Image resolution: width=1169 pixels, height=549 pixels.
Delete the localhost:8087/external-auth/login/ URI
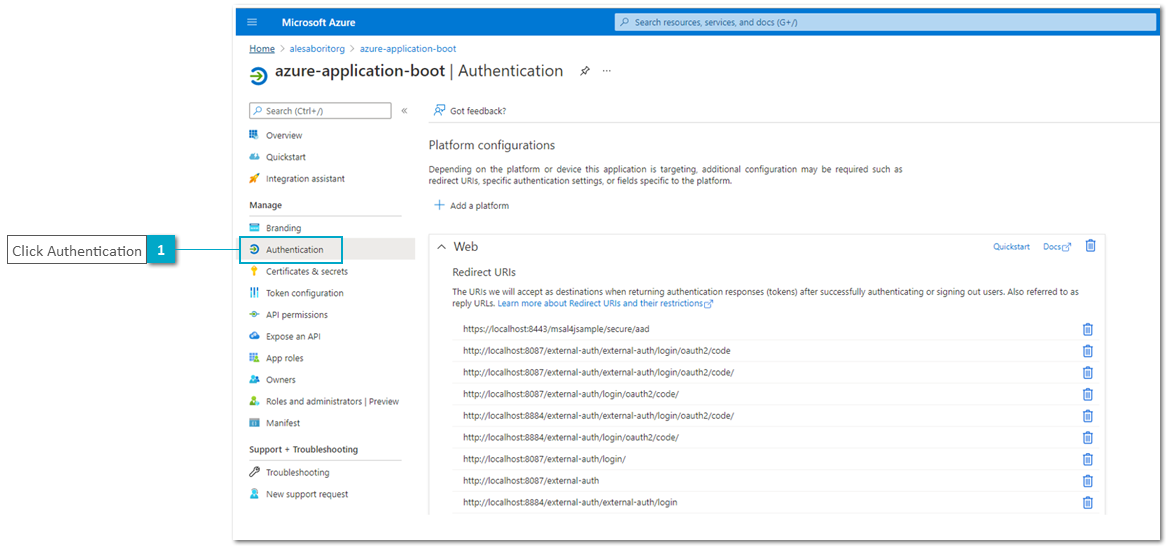click(1087, 459)
